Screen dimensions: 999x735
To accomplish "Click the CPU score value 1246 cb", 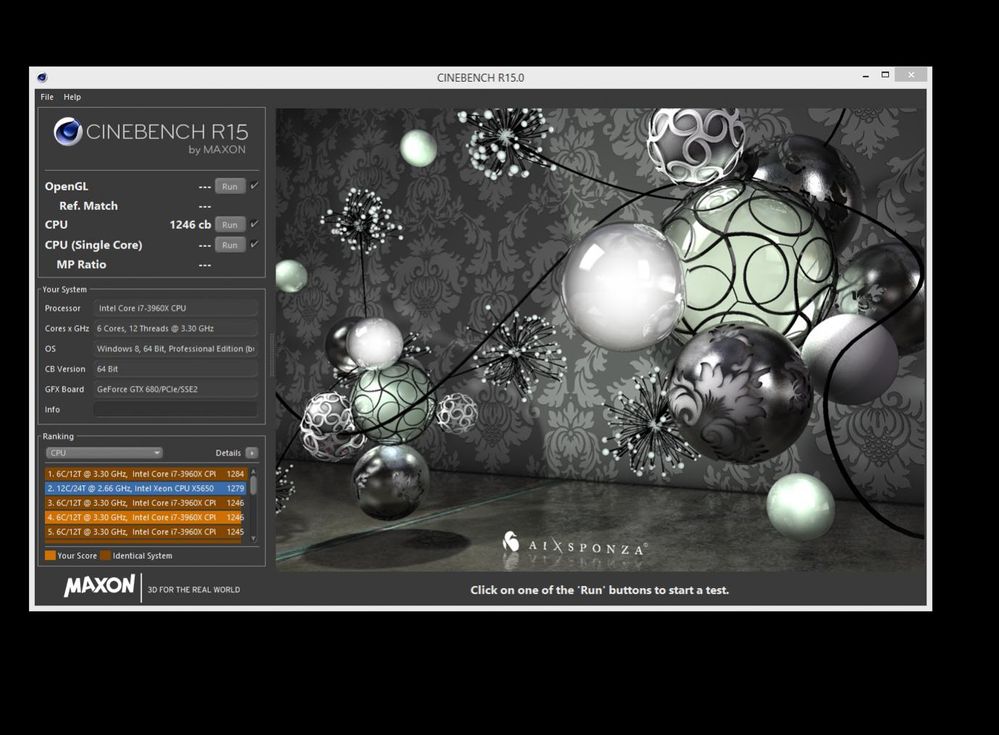I will coord(190,225).
